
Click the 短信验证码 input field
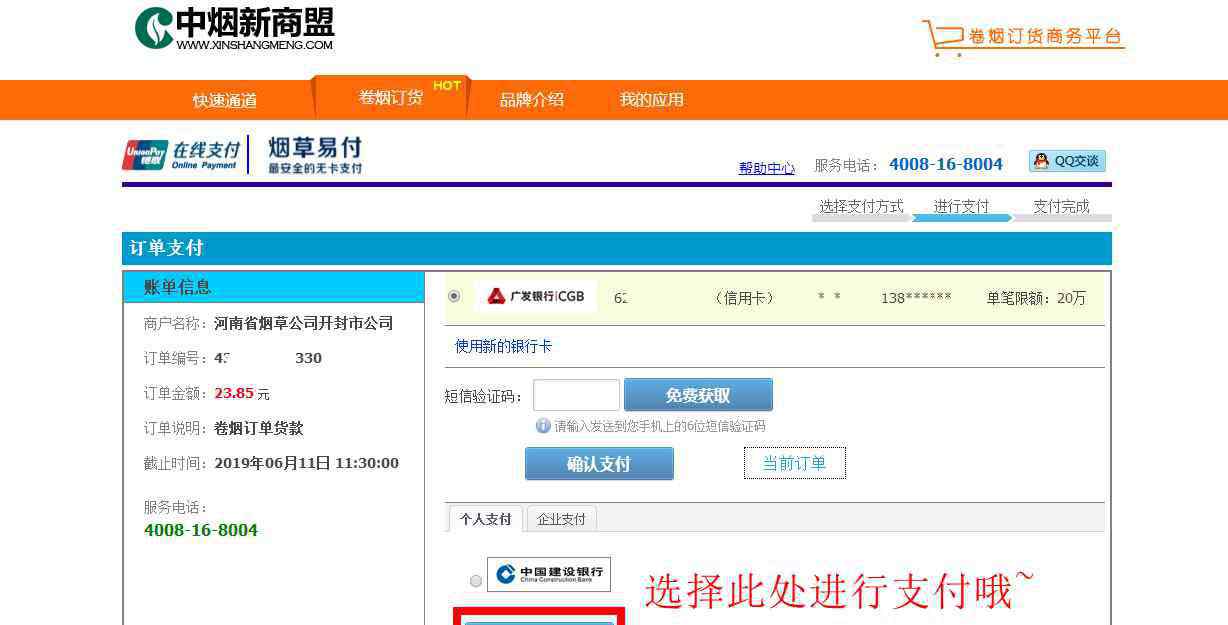click(x=576, y=395)
